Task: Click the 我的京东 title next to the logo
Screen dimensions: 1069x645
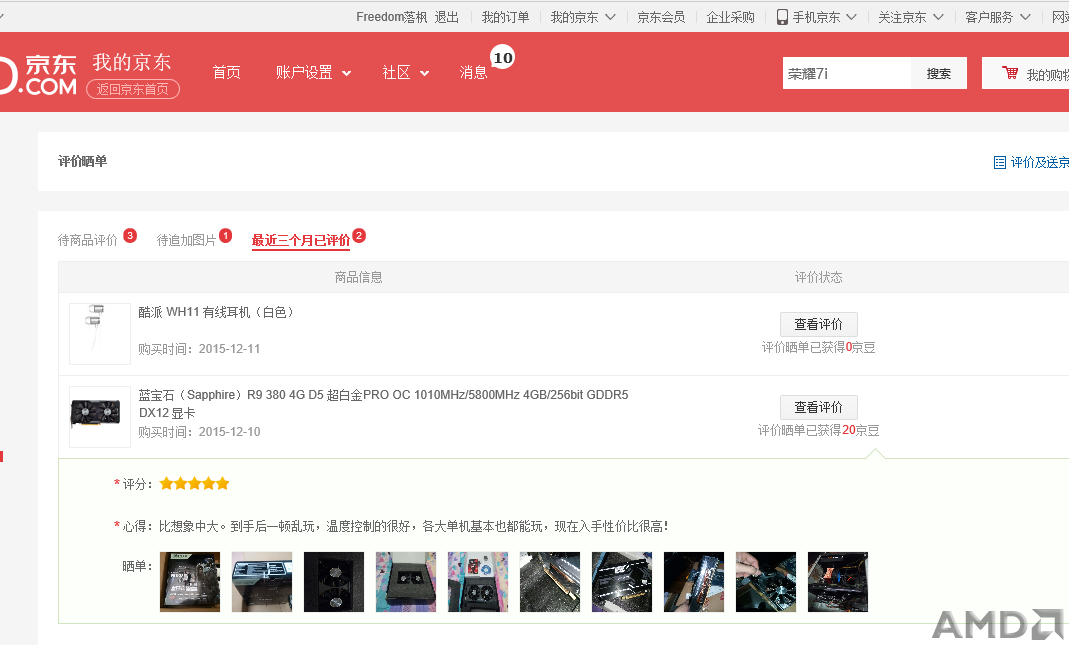Action: coord(132,62)
